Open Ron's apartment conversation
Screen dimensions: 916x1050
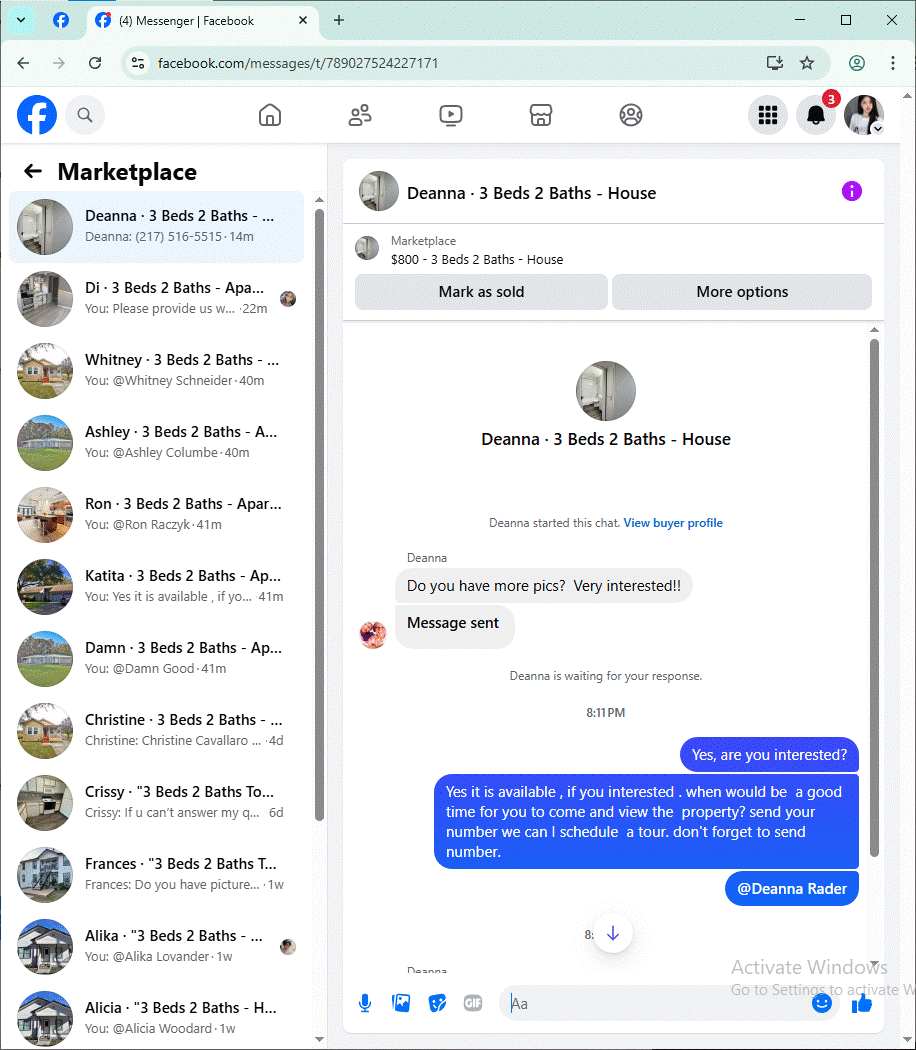157,515
